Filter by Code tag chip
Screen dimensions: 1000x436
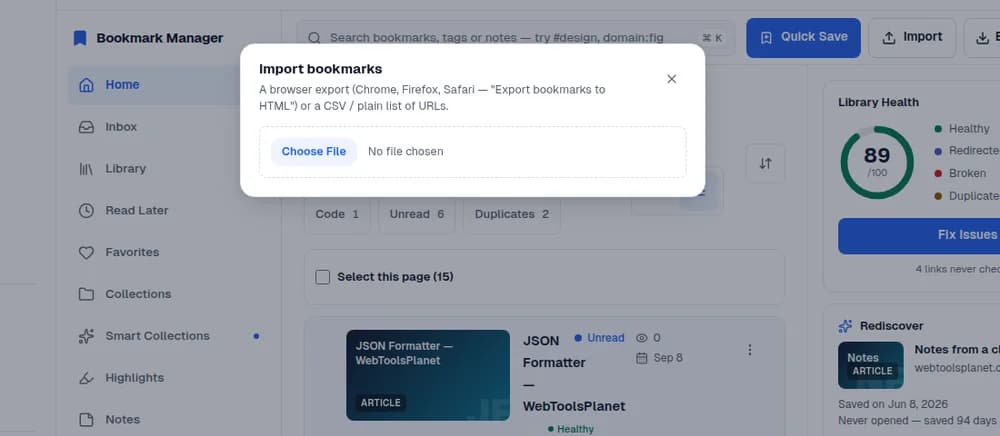point(337,214)
